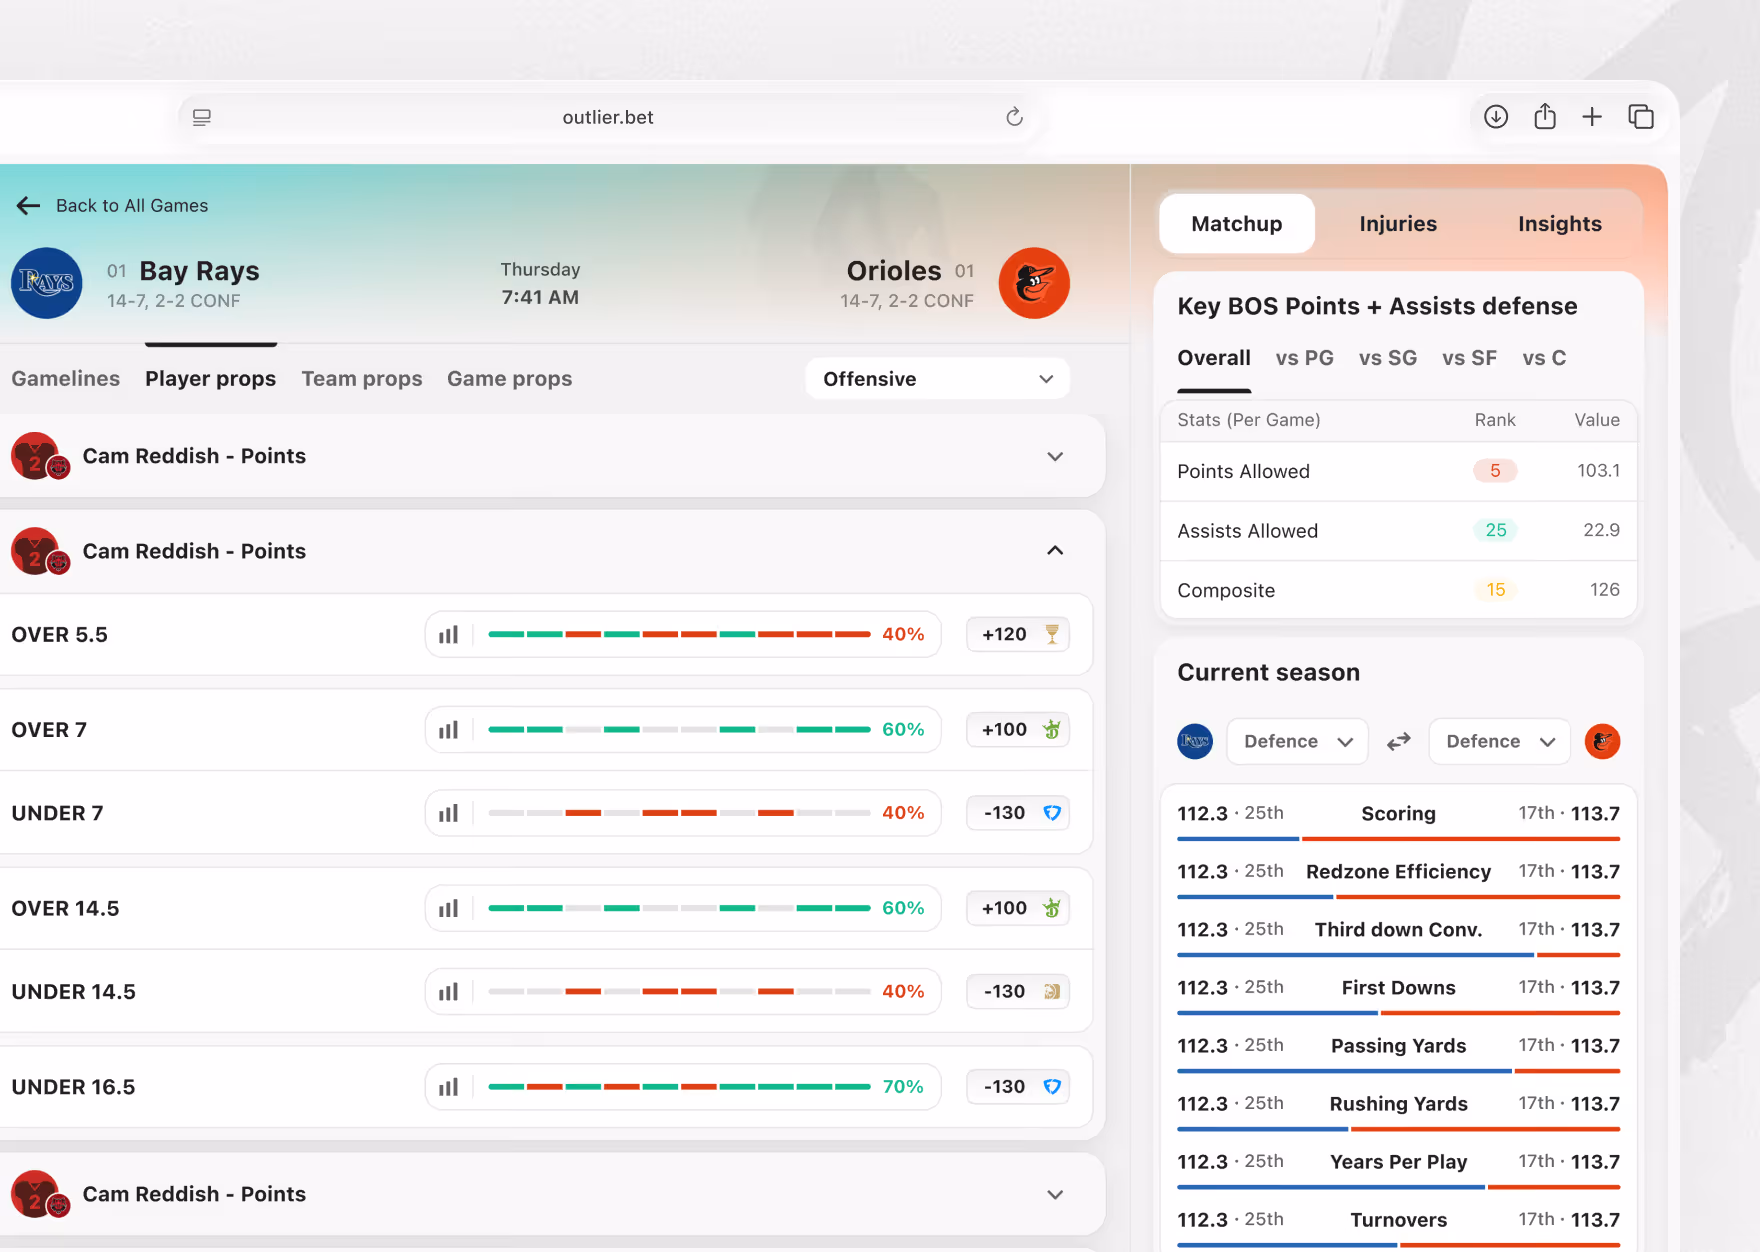Open the Offensive dropdown

coord(937,379)
